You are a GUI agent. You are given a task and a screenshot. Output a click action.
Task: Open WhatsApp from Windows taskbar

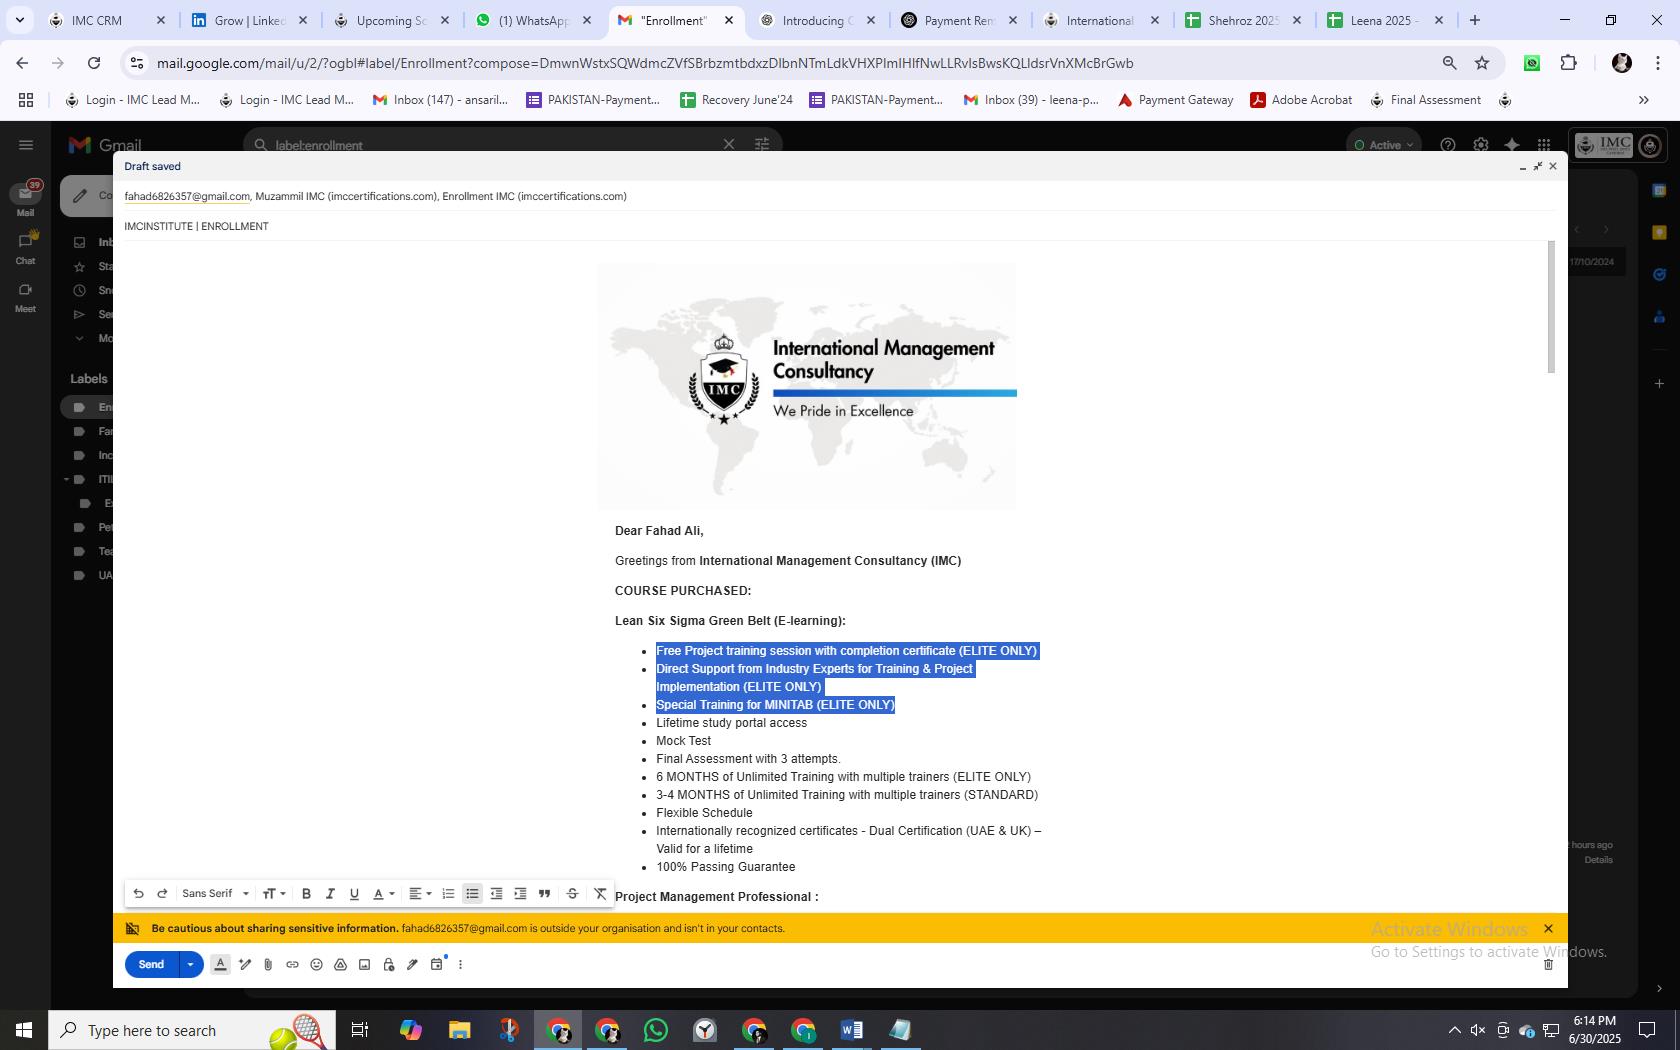pyautogui.click(x=656, y=1030)
